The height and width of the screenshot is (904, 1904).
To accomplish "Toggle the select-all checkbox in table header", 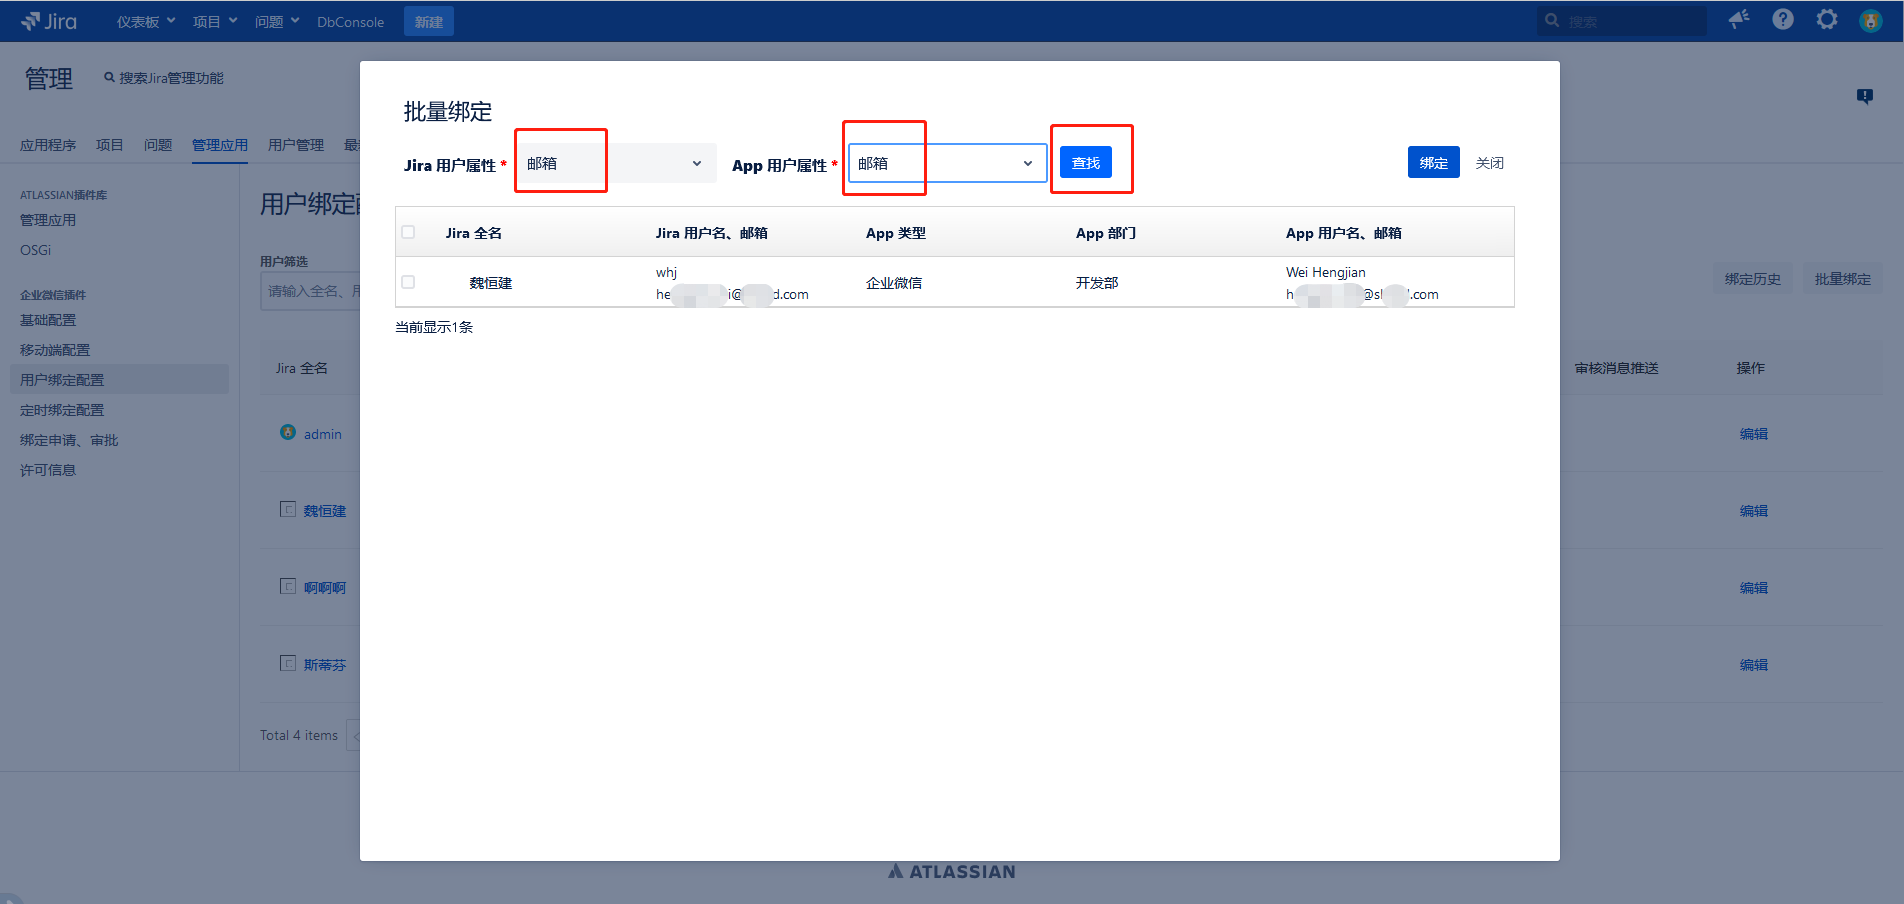I will (x=408, y=232).
